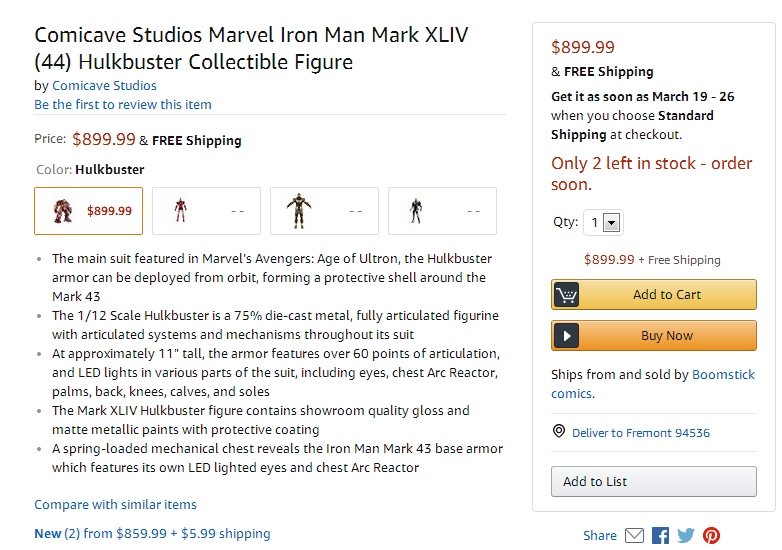Choose the red Iron Man figure variant

(207, 211)
